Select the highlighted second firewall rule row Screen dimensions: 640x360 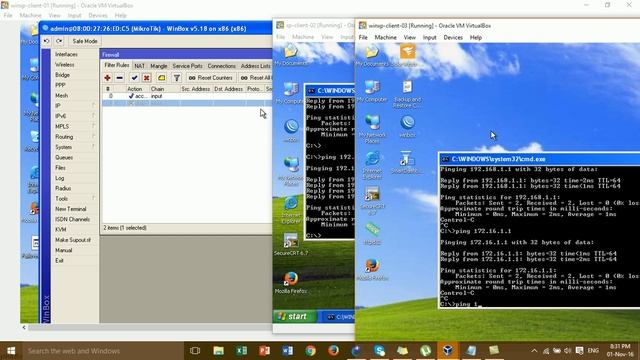point(187,103)
